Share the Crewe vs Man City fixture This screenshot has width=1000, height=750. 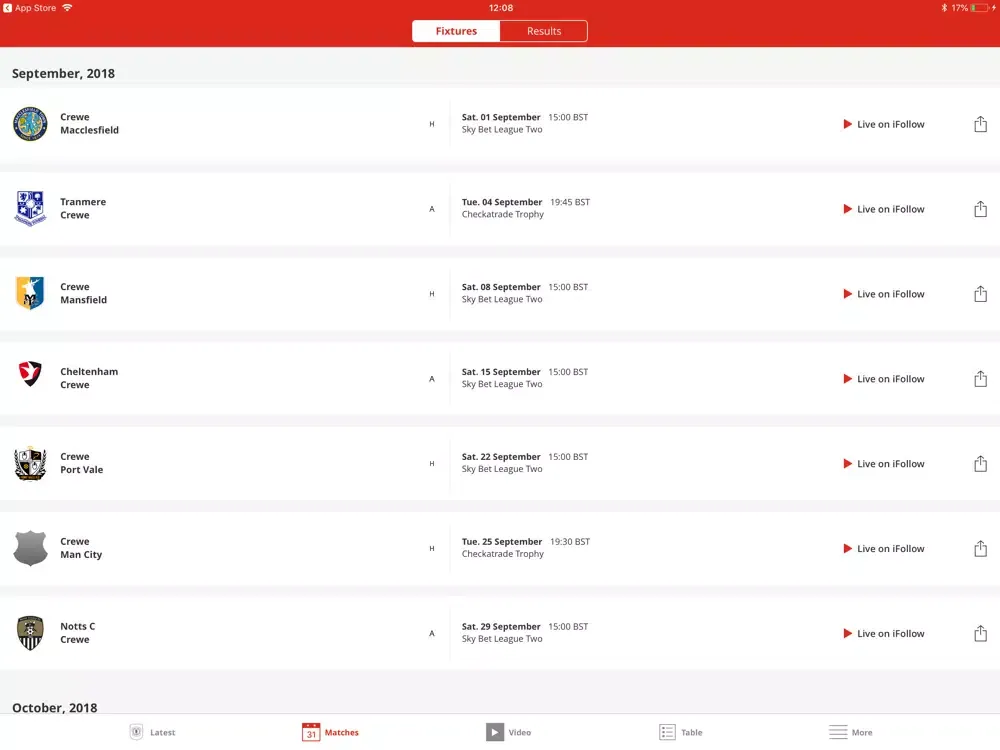coord(980,548)
